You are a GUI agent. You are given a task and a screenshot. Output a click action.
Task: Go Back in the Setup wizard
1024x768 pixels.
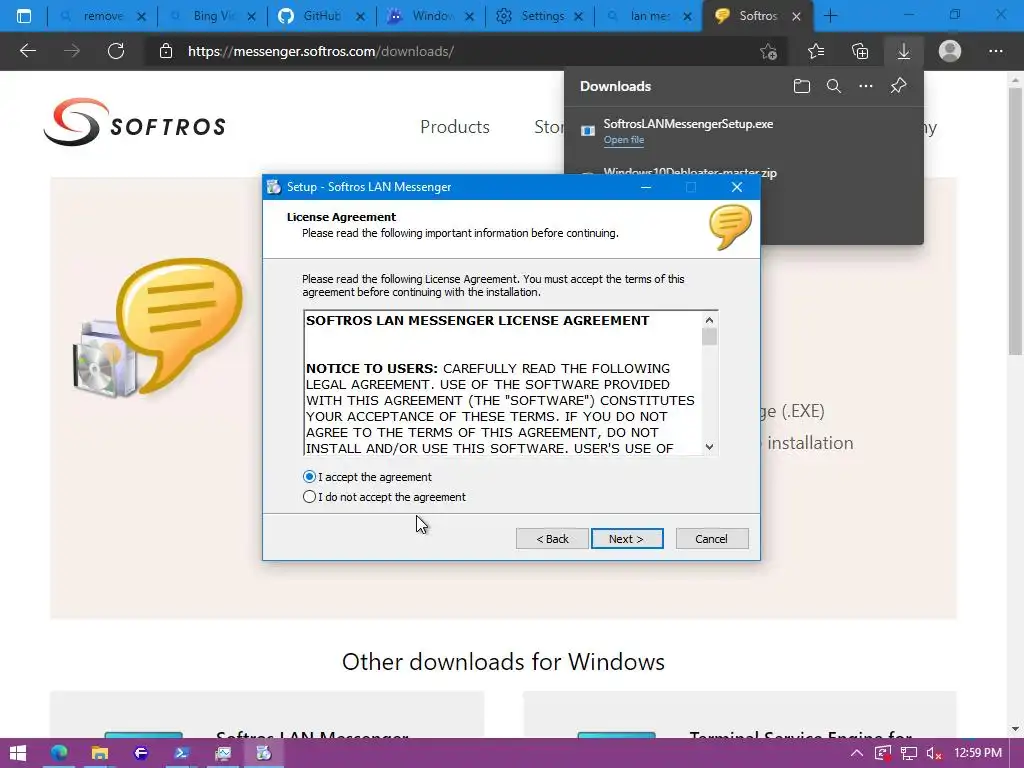[x=552, y=539]
